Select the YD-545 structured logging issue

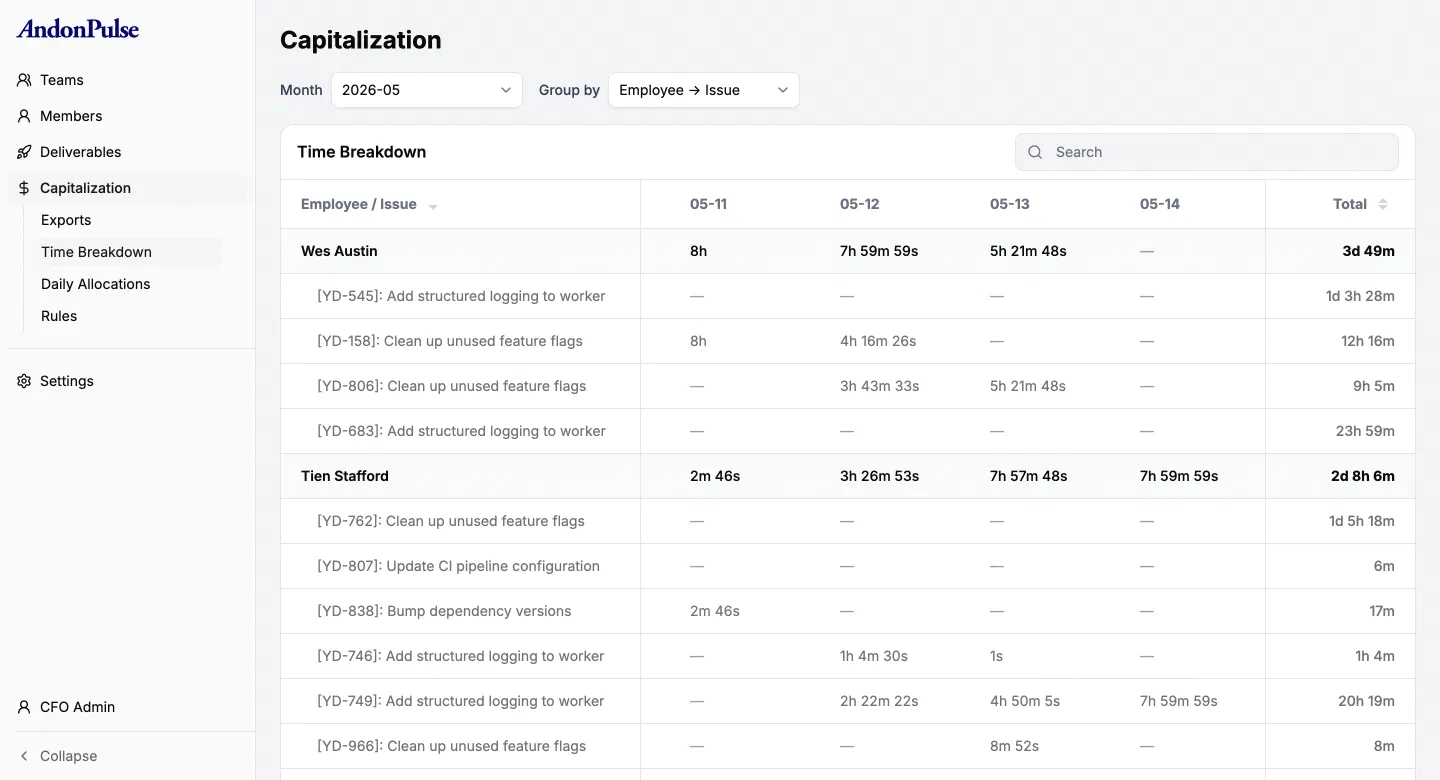(461, 296)
